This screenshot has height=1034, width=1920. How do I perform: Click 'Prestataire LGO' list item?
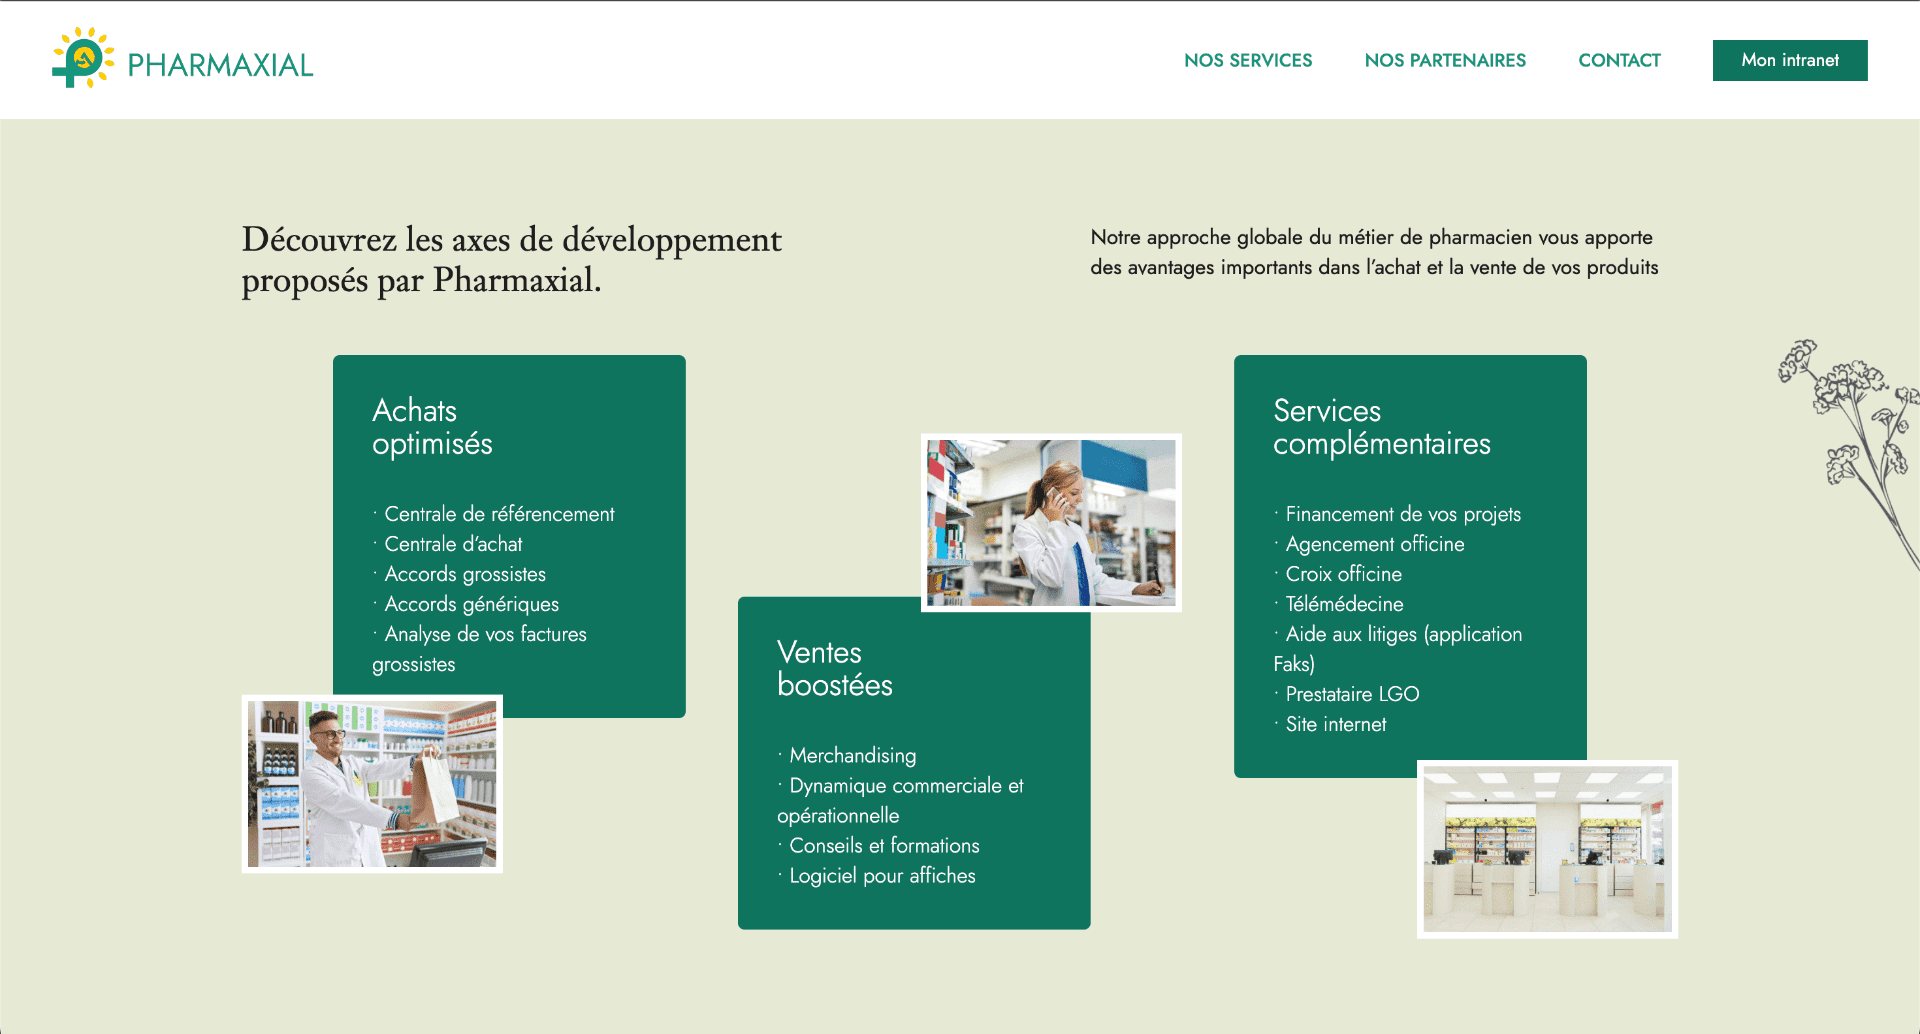1352,694
